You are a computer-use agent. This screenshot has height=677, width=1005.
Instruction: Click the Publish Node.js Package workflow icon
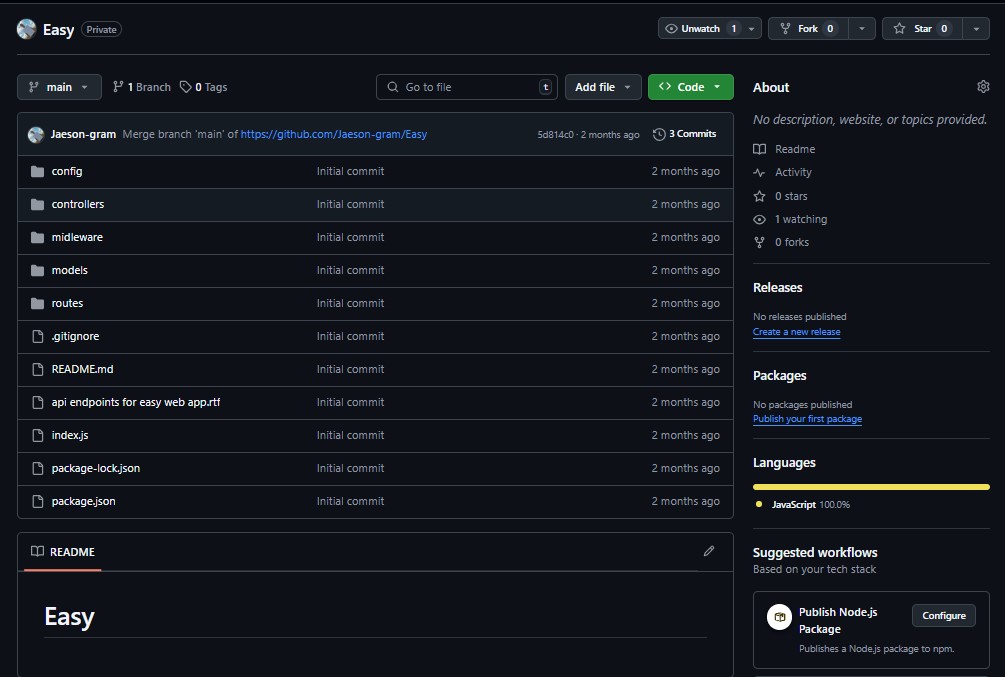779,617
